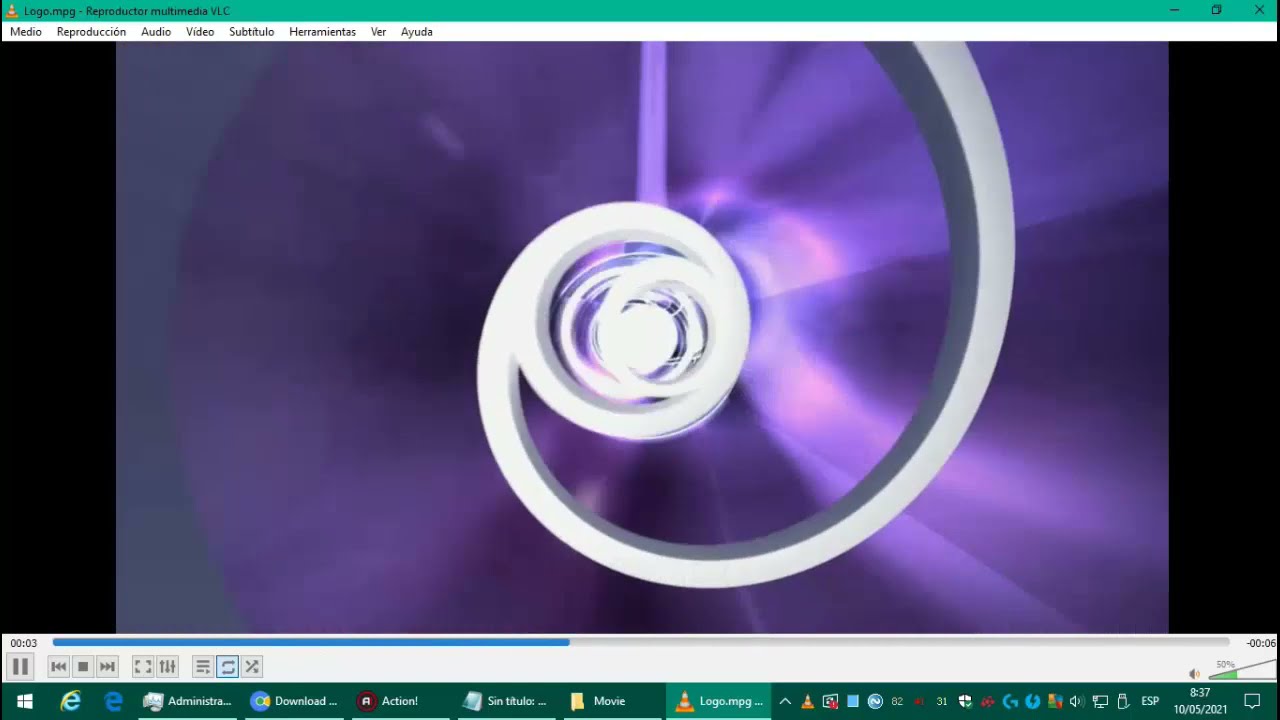This screenshot has width=1280, height=720.
Task: Switch to the Administra... taskbar window
Action: [x=188, y=701]
